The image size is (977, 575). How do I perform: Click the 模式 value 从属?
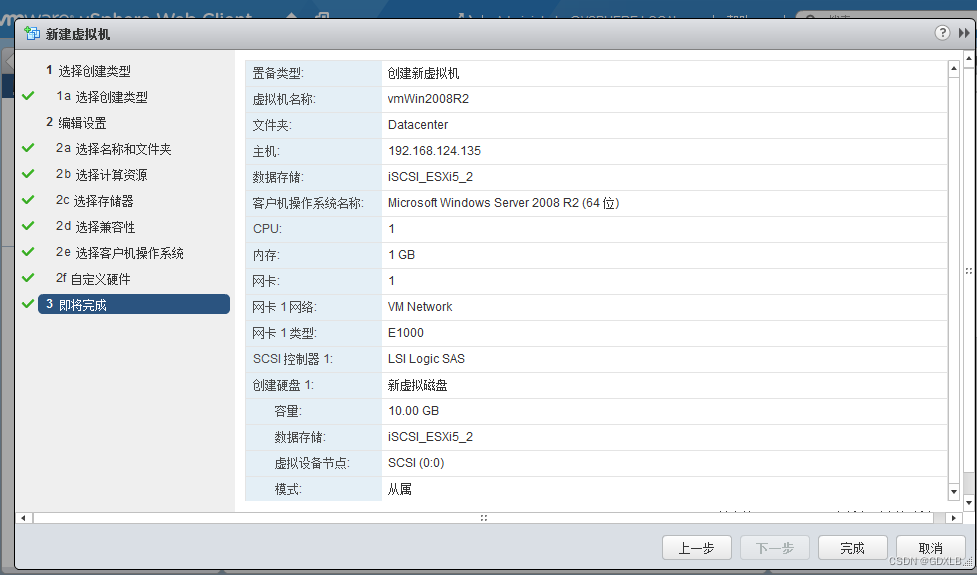click(399, 489)
